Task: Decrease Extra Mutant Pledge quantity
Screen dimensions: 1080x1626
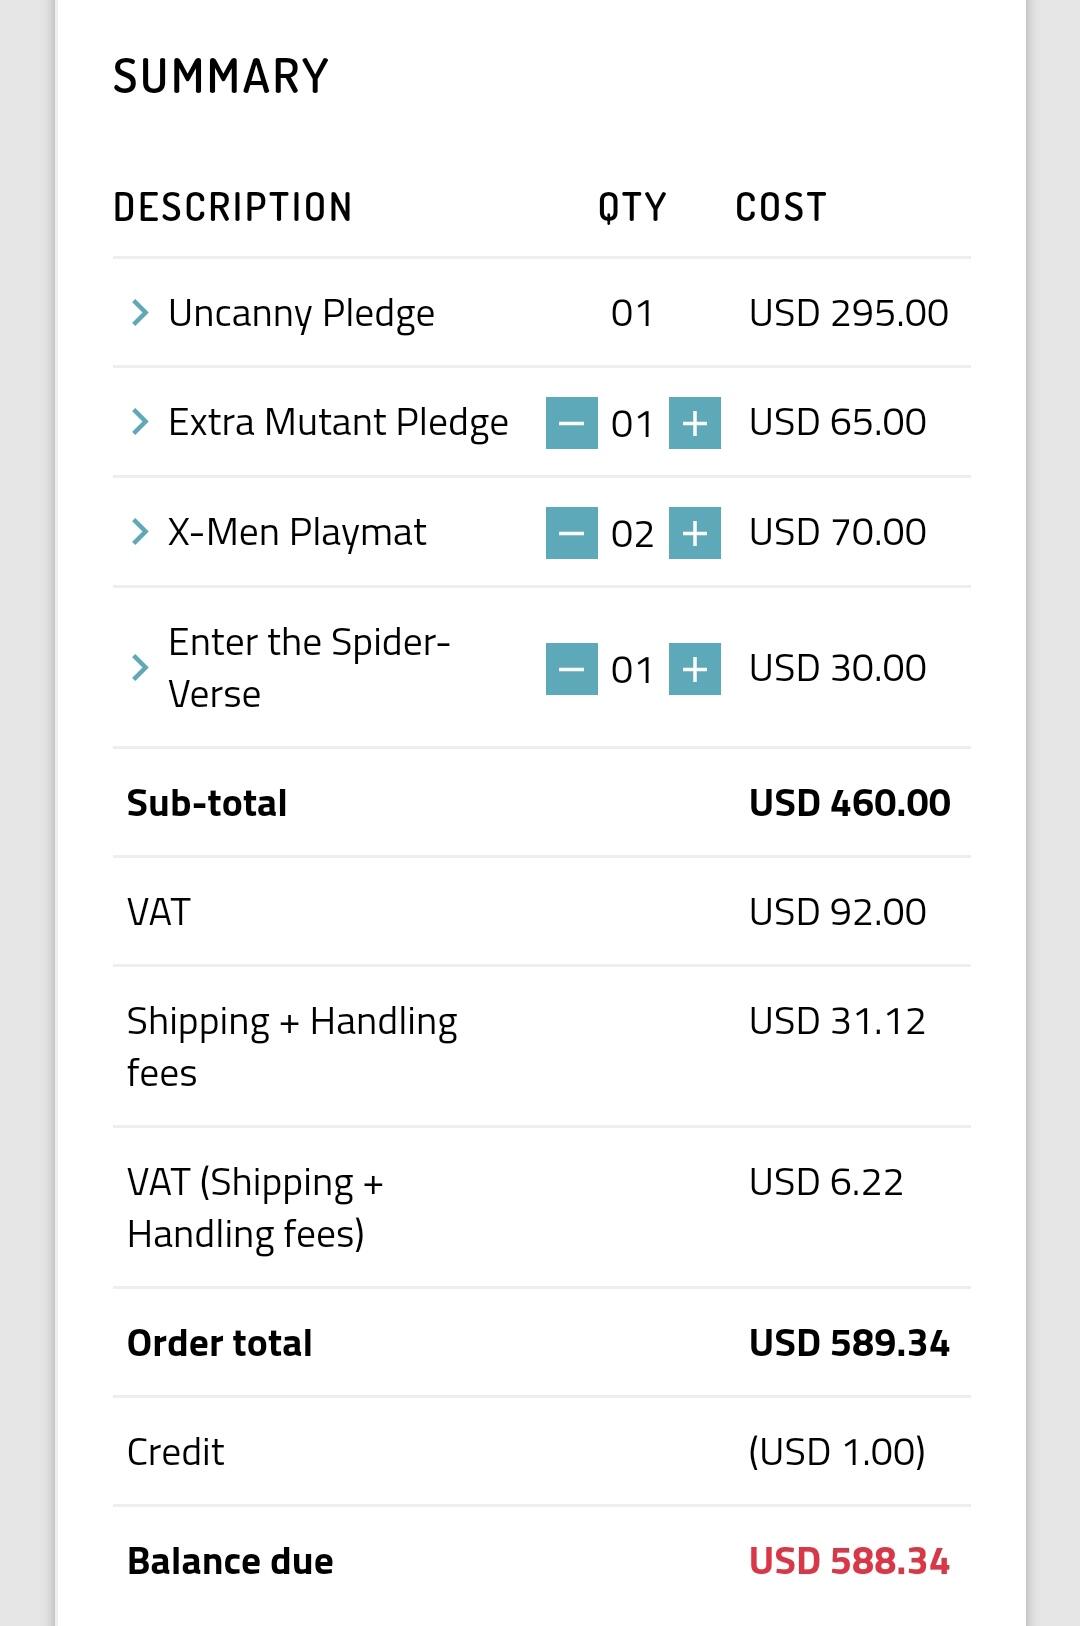Action: [572, 423]
